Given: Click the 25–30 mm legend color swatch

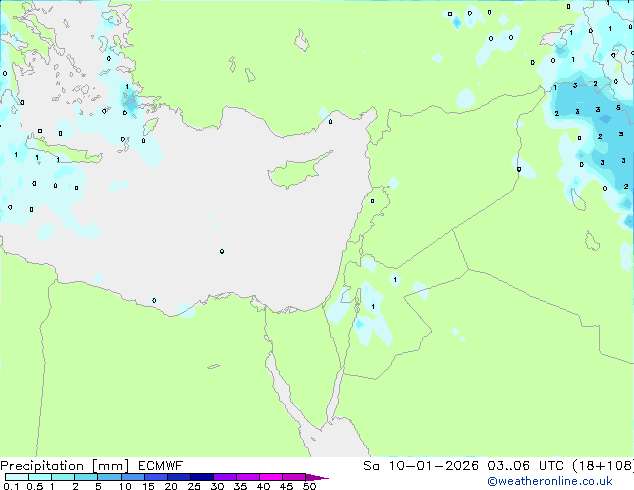Looking at the screenshot, I should (202, 477).
